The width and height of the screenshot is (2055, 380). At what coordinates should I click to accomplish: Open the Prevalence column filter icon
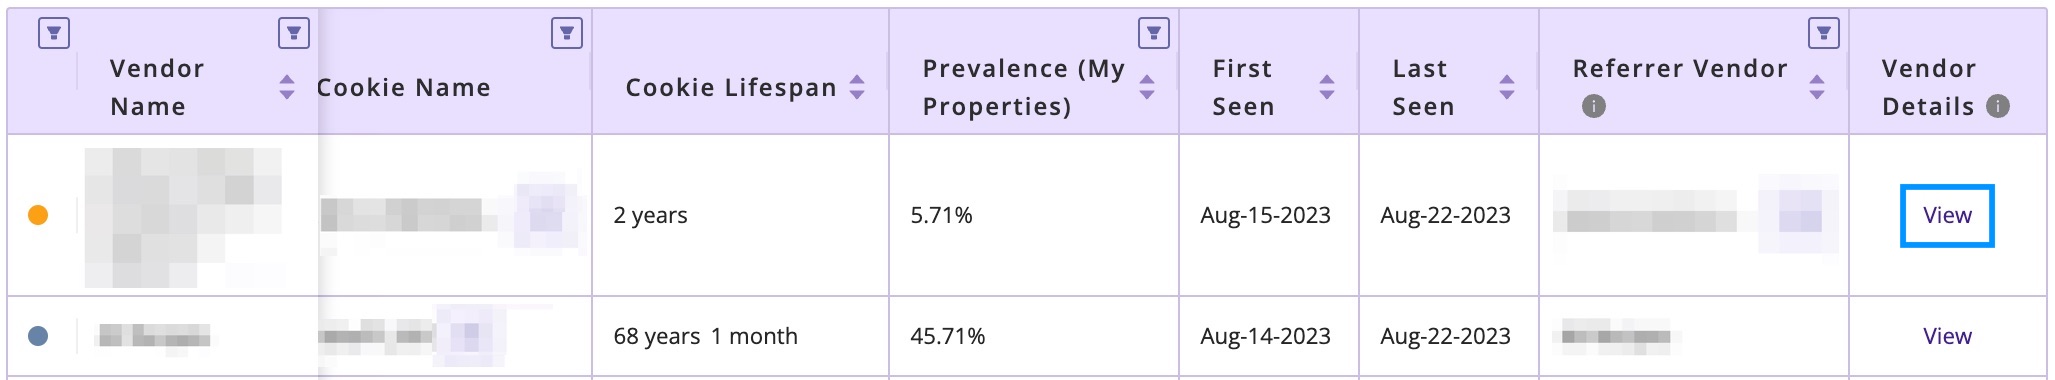pyautogui.click(x=1154, y=33)
